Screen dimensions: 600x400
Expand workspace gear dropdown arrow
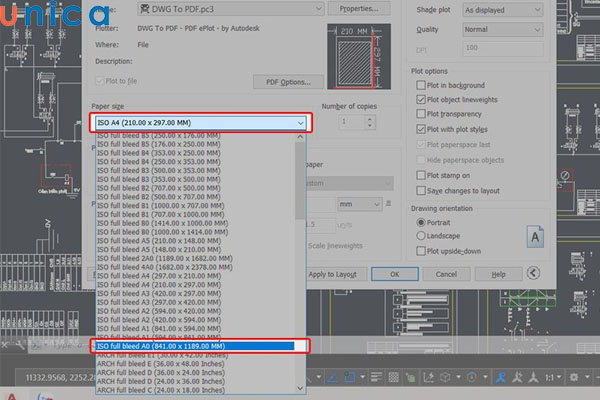(x=587, y=377)
